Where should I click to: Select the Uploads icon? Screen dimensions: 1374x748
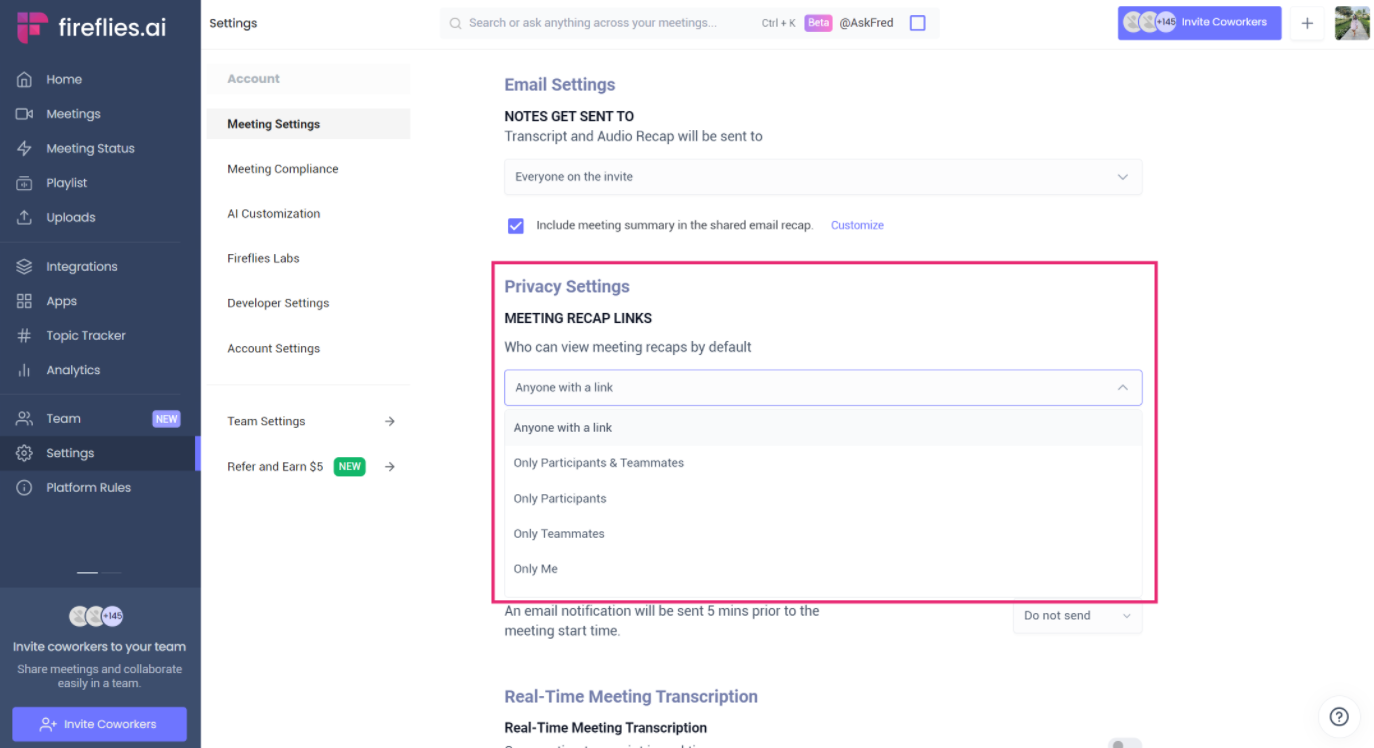point(68,217)
